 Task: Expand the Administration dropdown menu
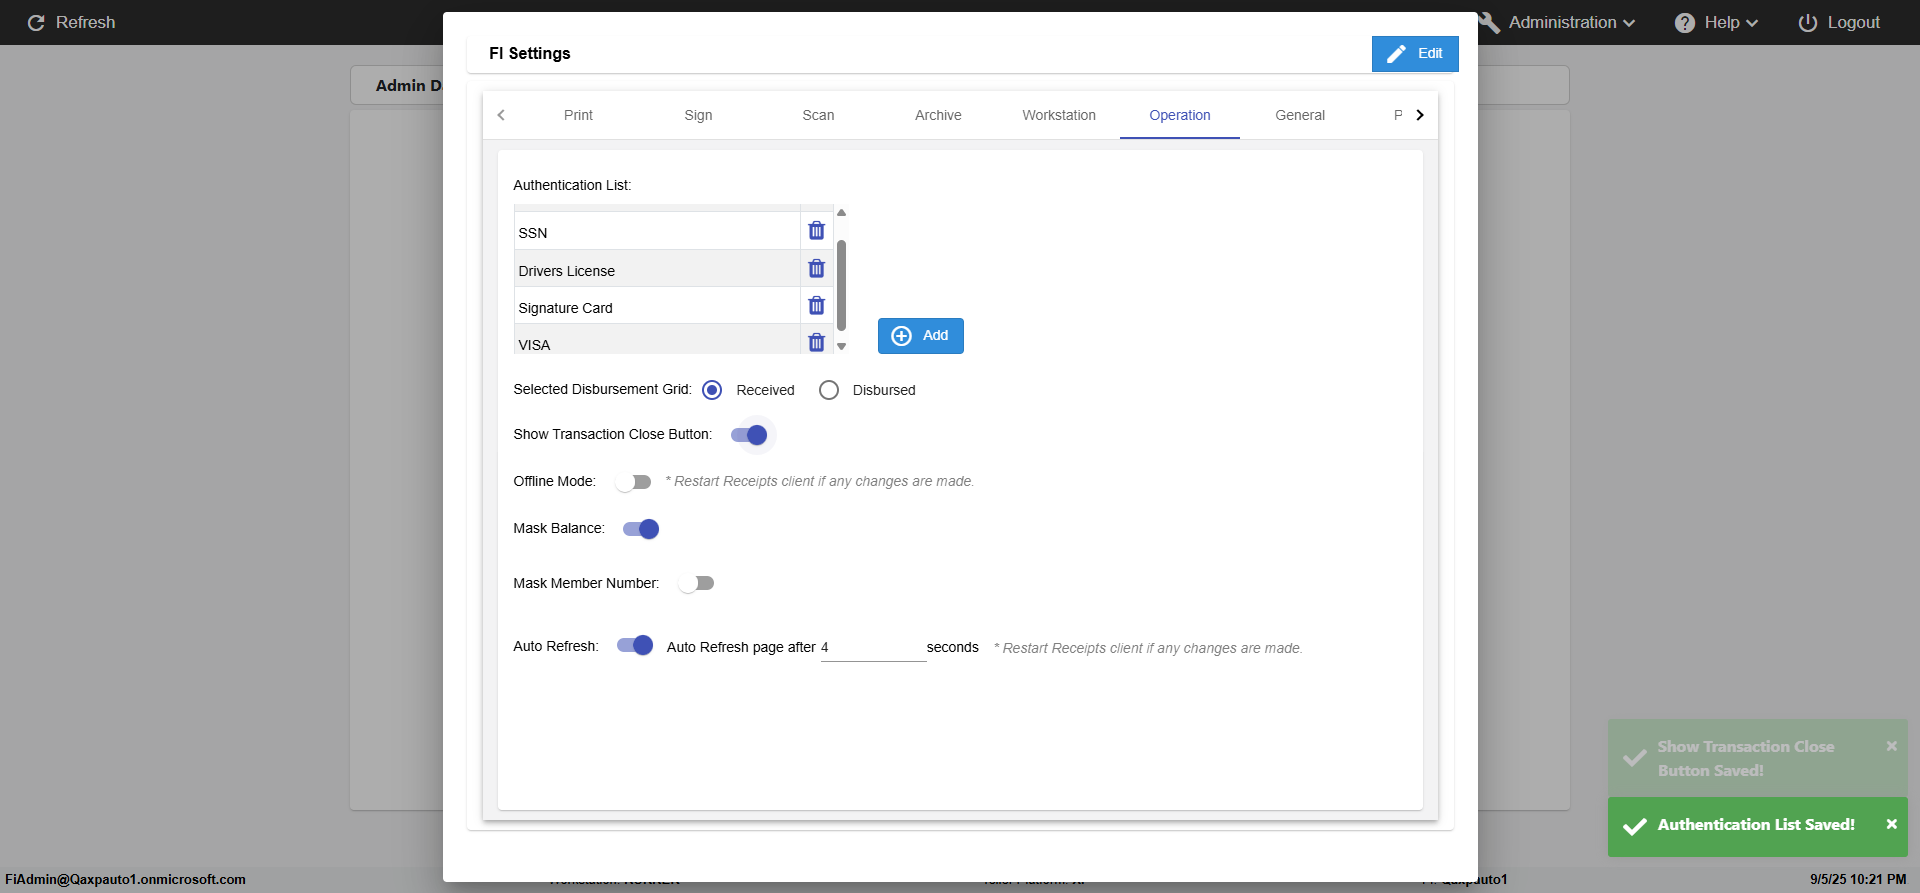click(x=1570, y=23)
